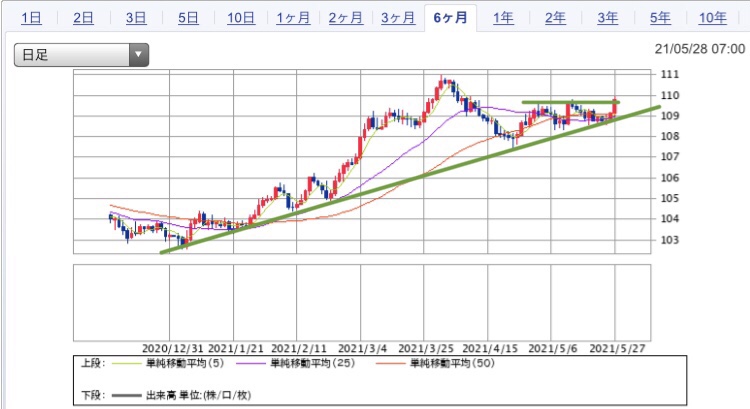Screen dimensions: 750x409
Task: Select the 5日 chart range
Action: (x=188, y=18)
